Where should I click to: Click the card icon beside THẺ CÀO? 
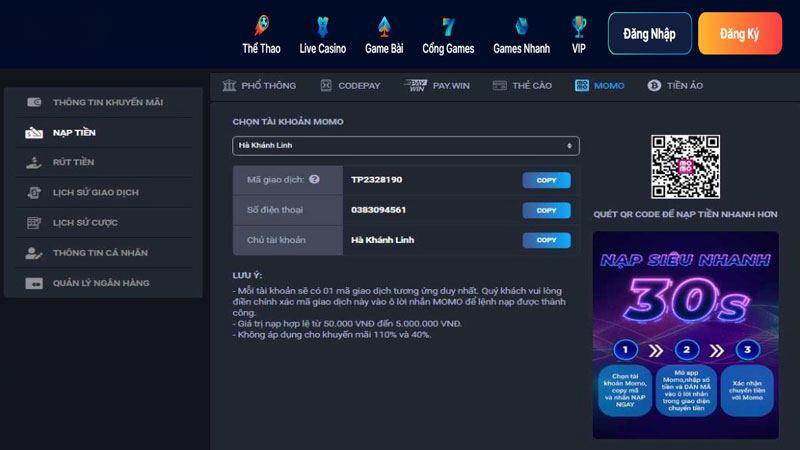499,85
